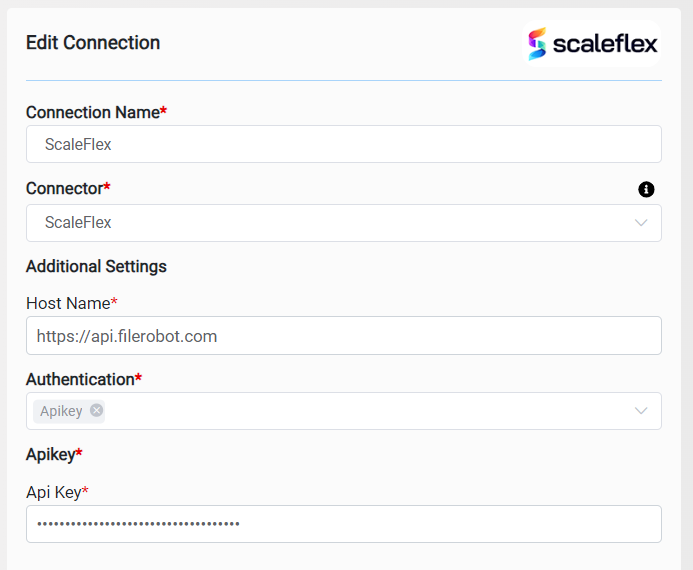Screen dimensions: 693x570
Task: Click the Additional Settings heading
Action: [x=96, y=266]
